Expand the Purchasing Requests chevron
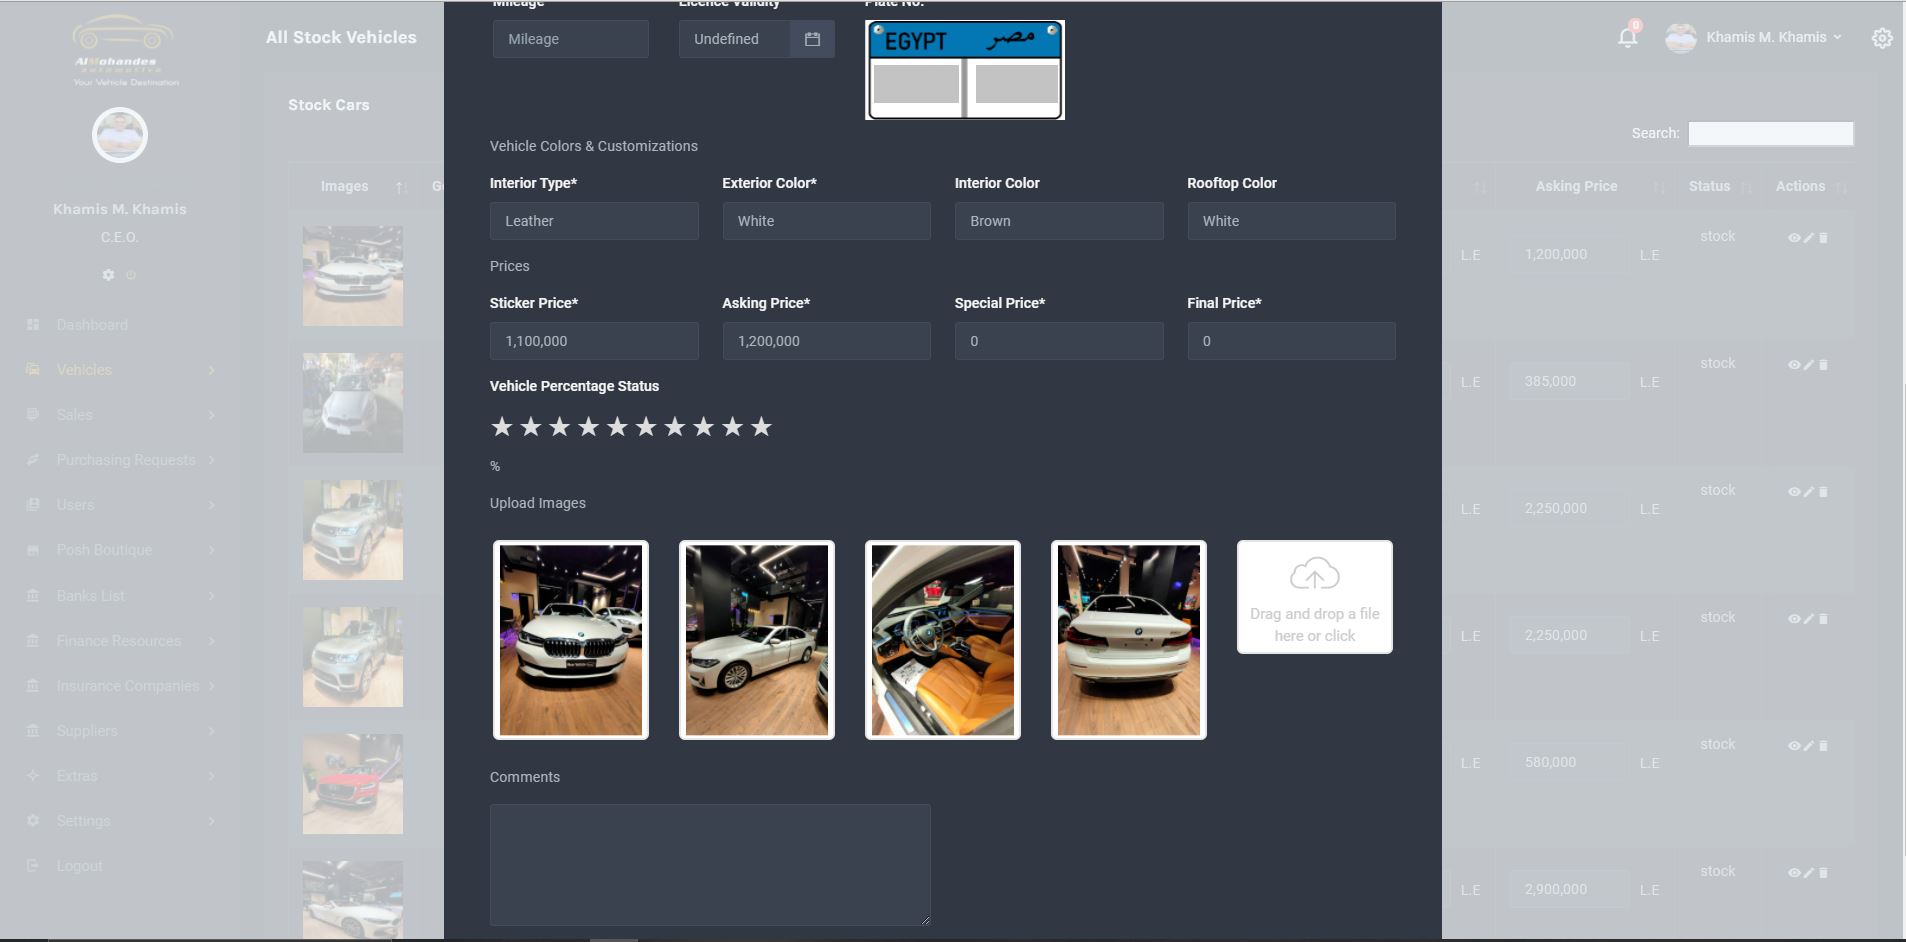 pyautogui.click(x=211, y=460)
